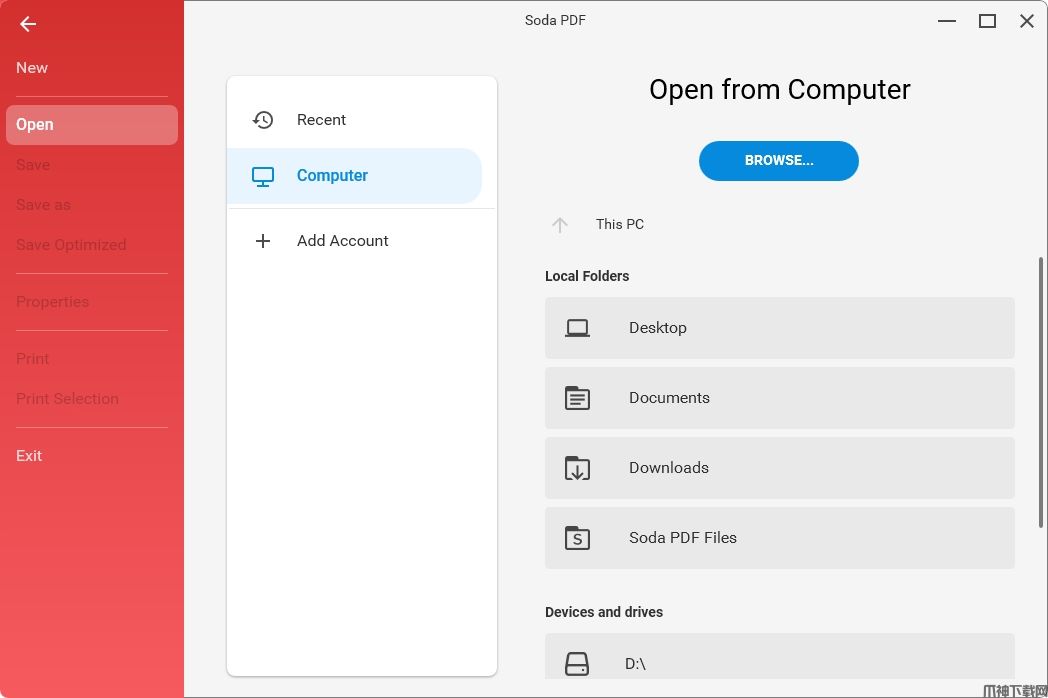This screenshot has height=698, width=1048.
Task: Maximize the Soda PDF window
Action: pyautogui.click(x=987, y=21)
